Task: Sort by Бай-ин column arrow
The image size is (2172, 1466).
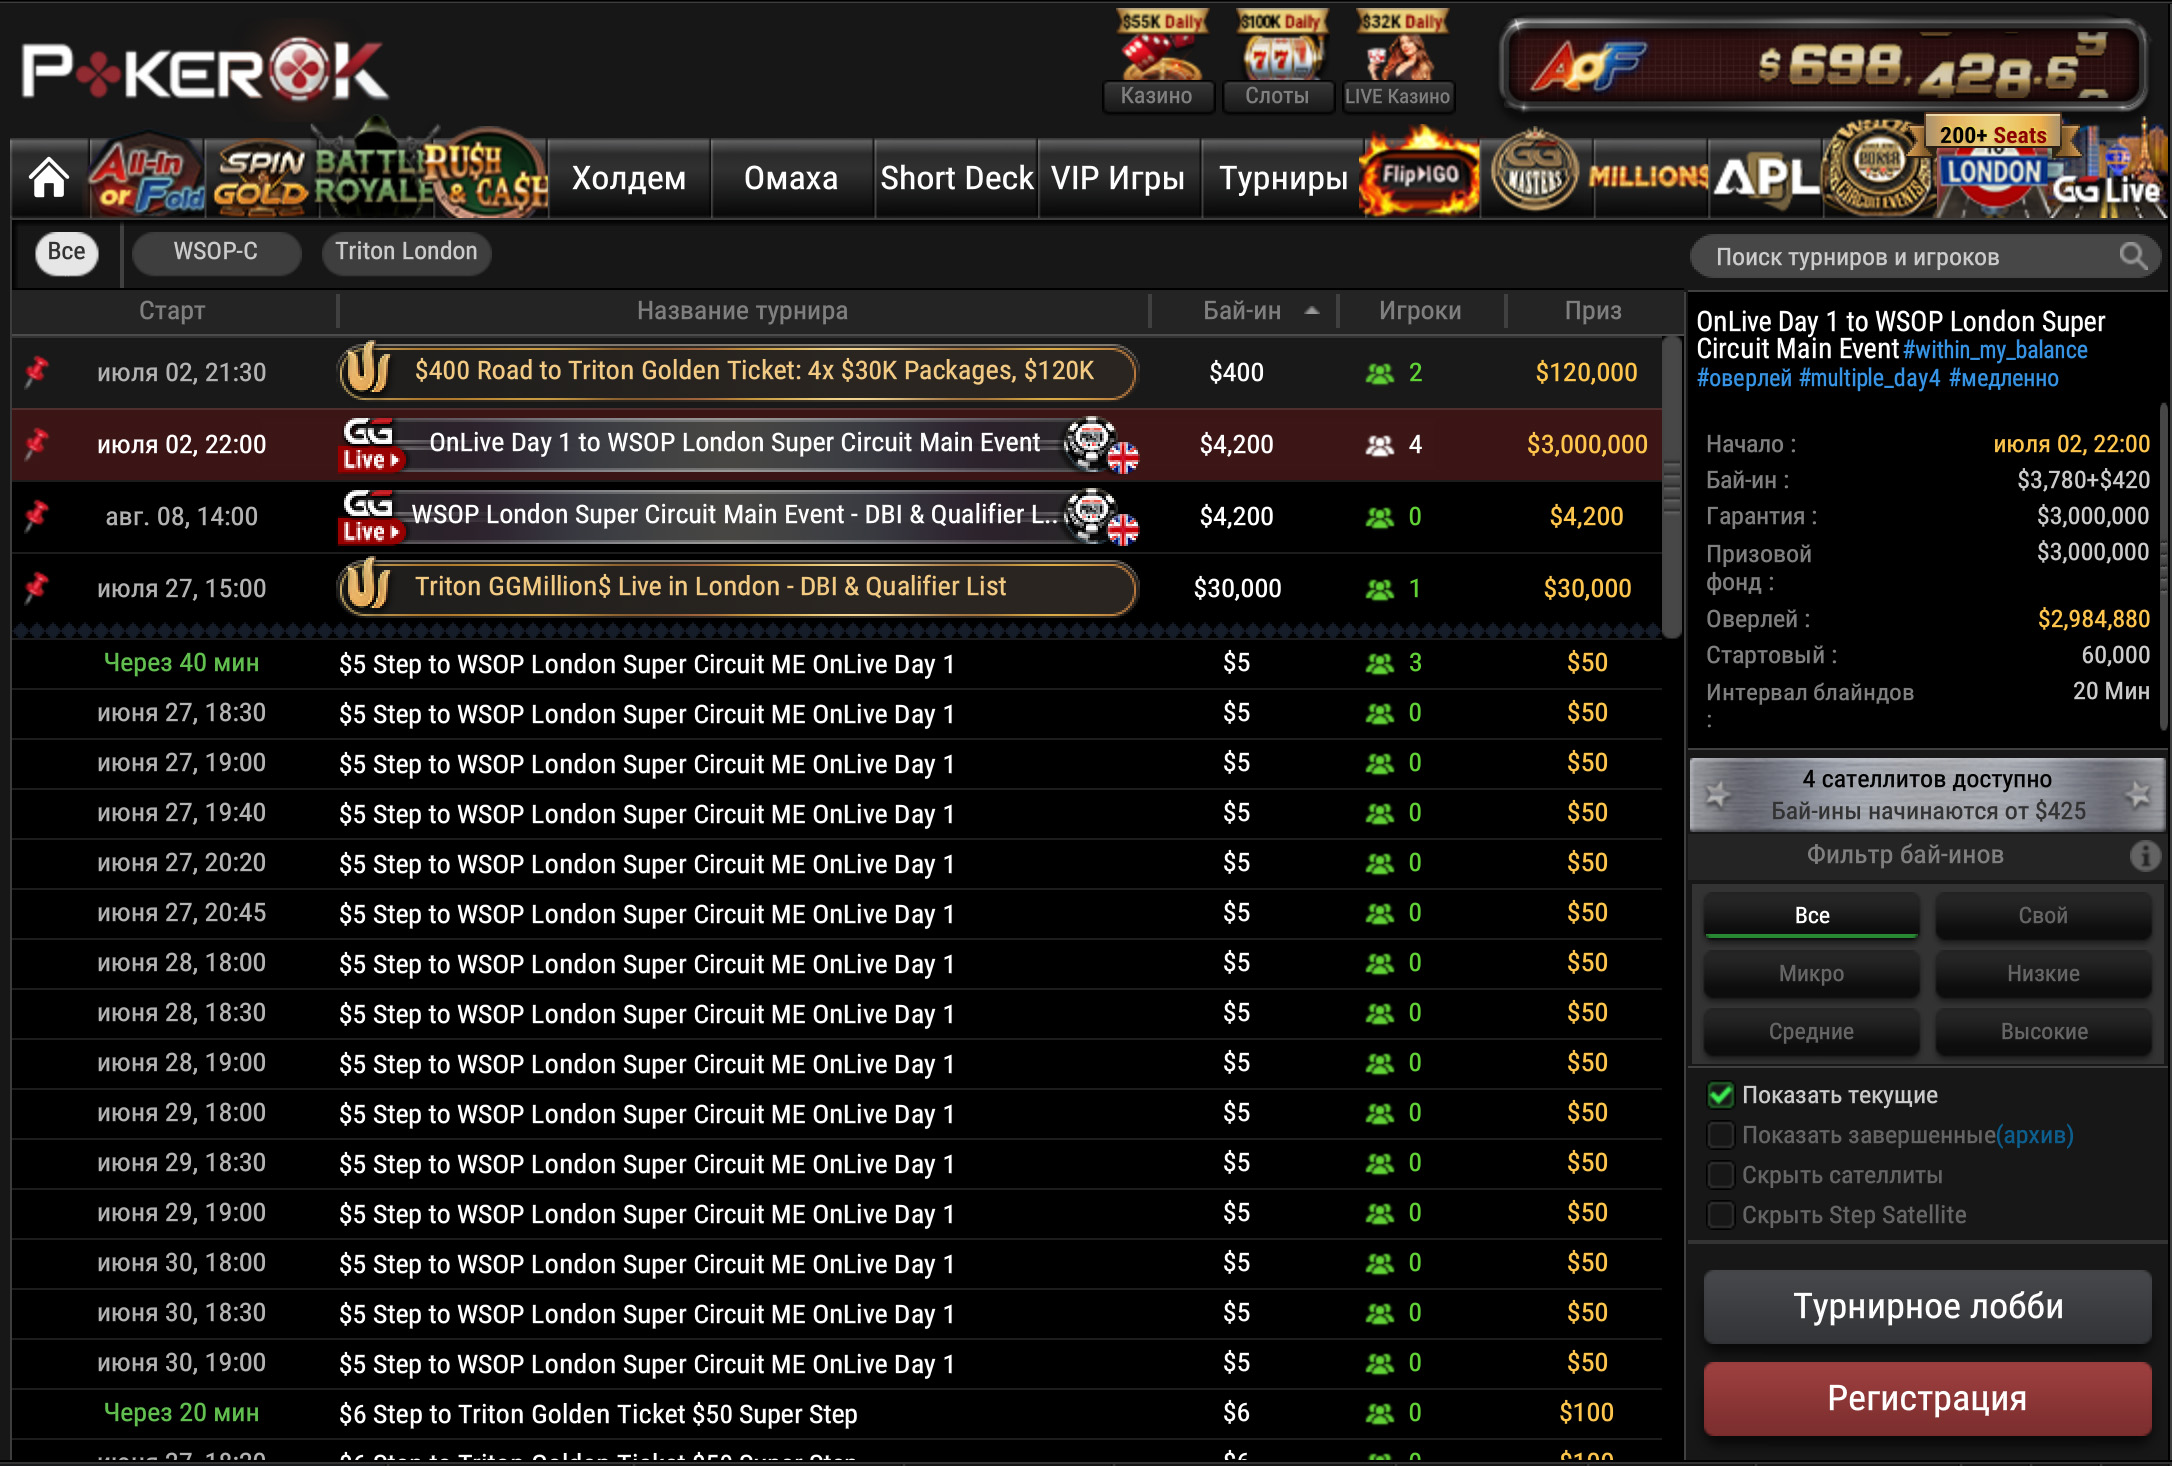Action: pyautogui.click(x=1311, y=311)
